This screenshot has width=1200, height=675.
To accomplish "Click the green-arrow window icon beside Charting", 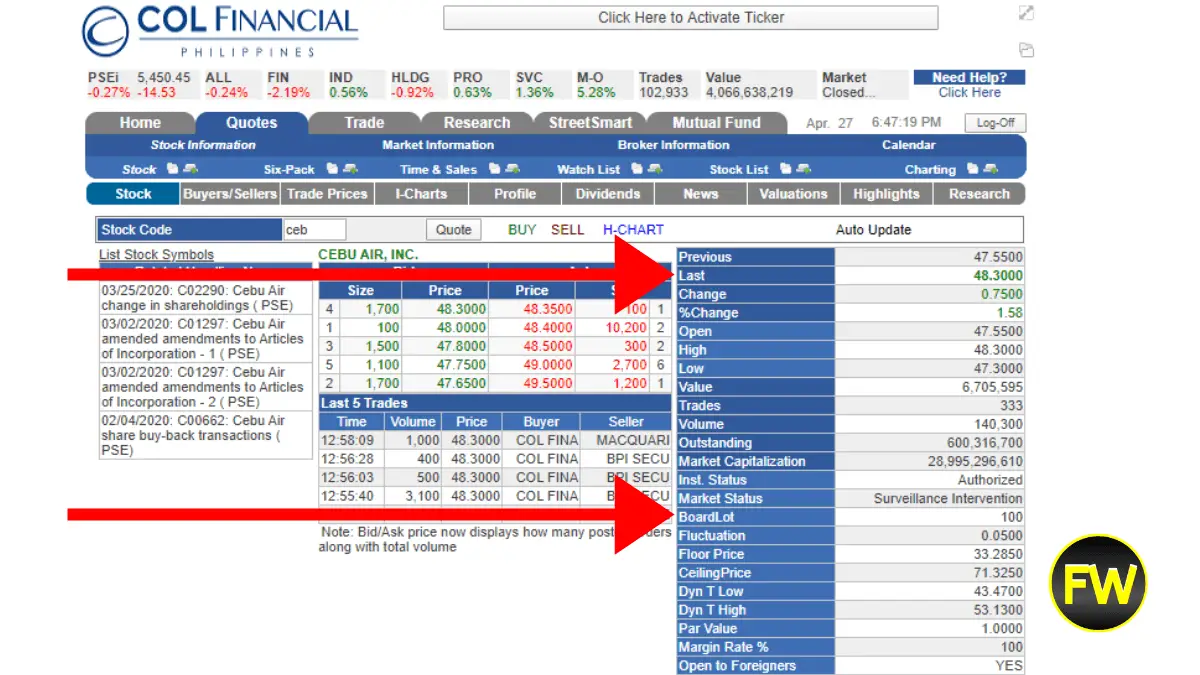I will [x=991, y=169].
